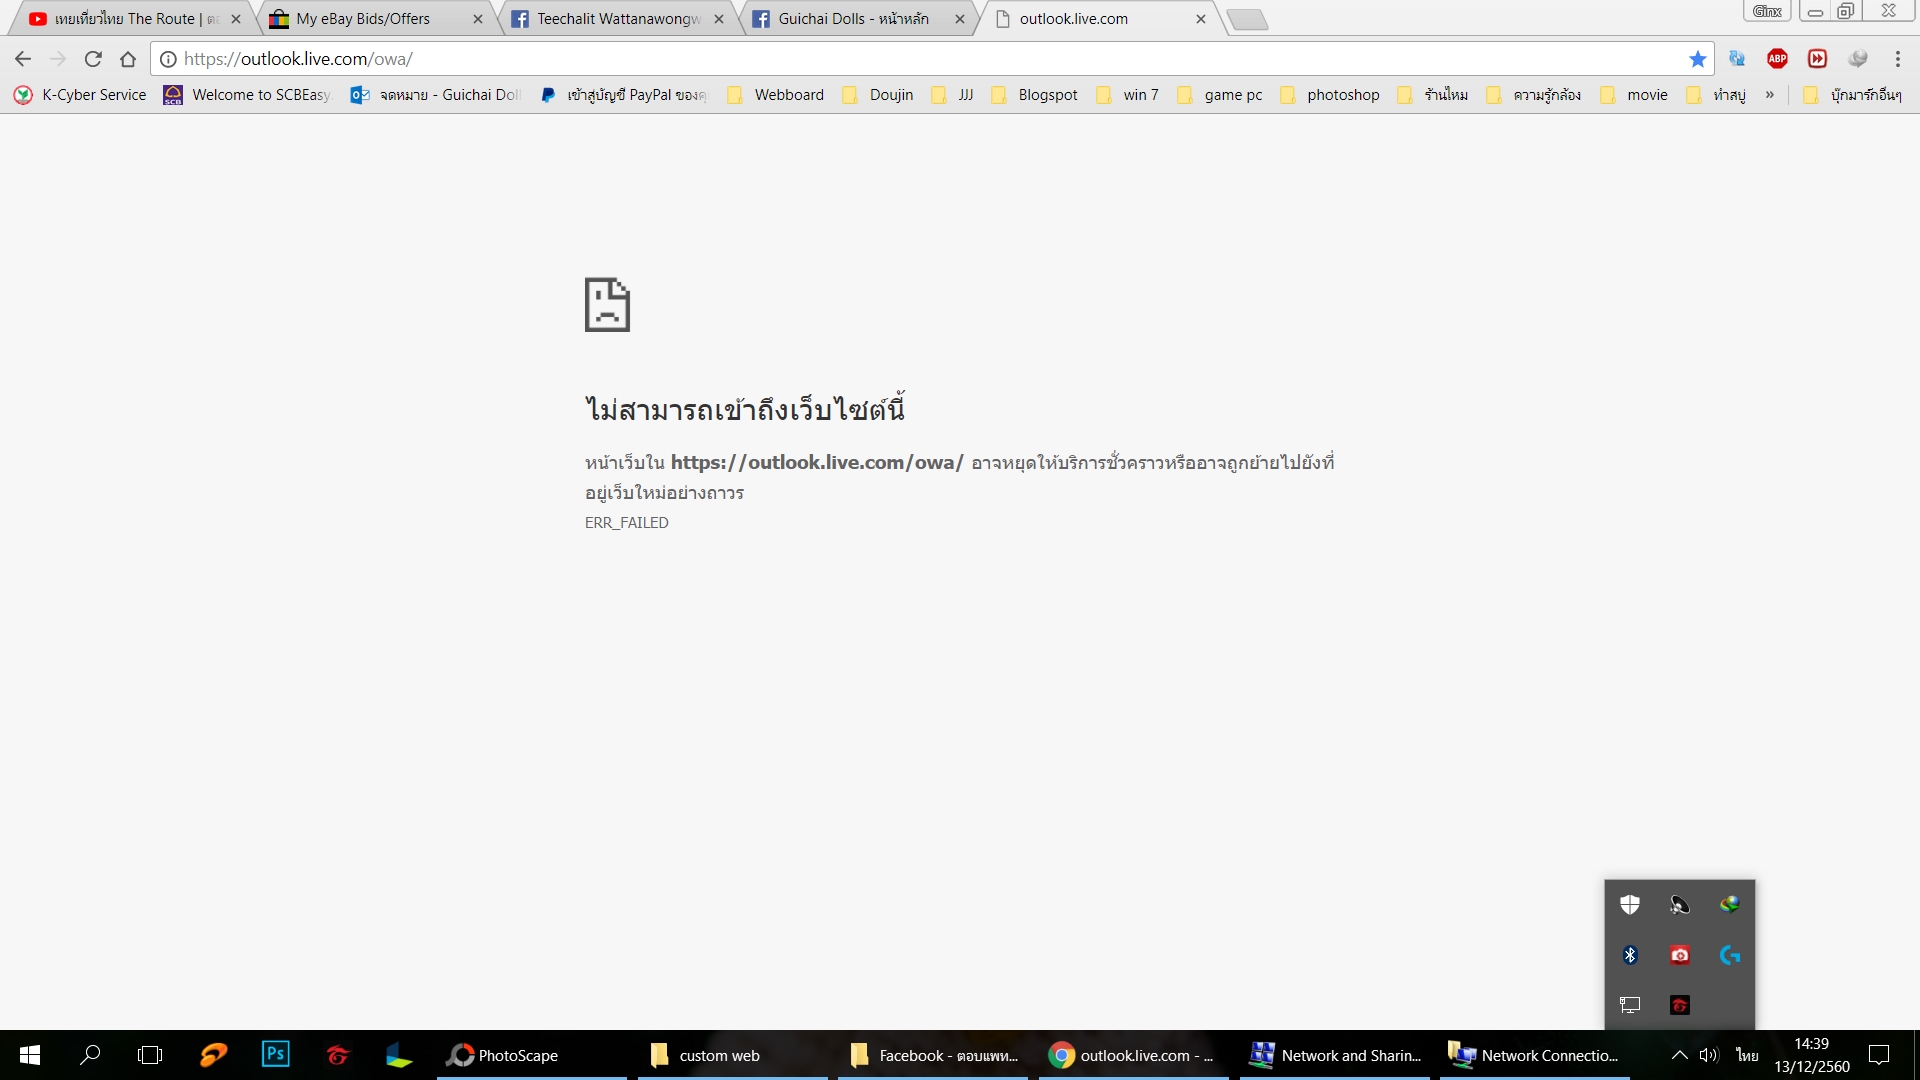Open Windows Defender shield tray icon

1630,905
